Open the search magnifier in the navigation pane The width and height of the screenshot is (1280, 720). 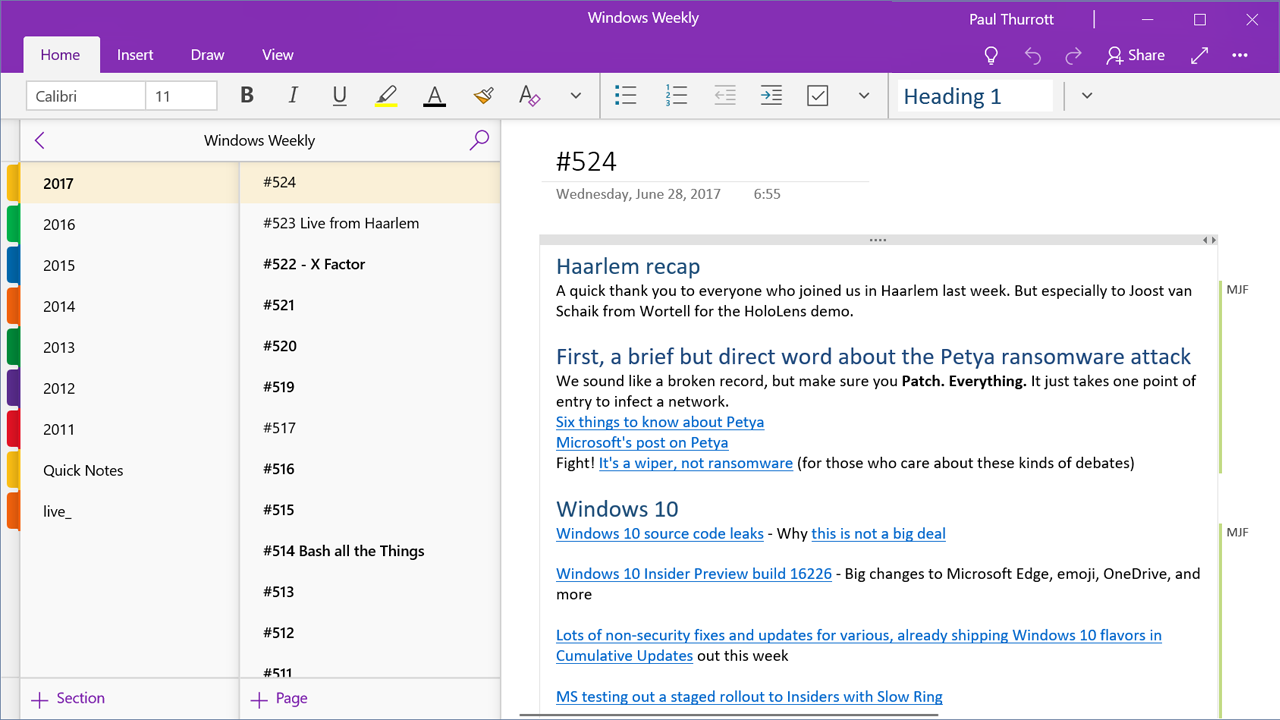479,140
